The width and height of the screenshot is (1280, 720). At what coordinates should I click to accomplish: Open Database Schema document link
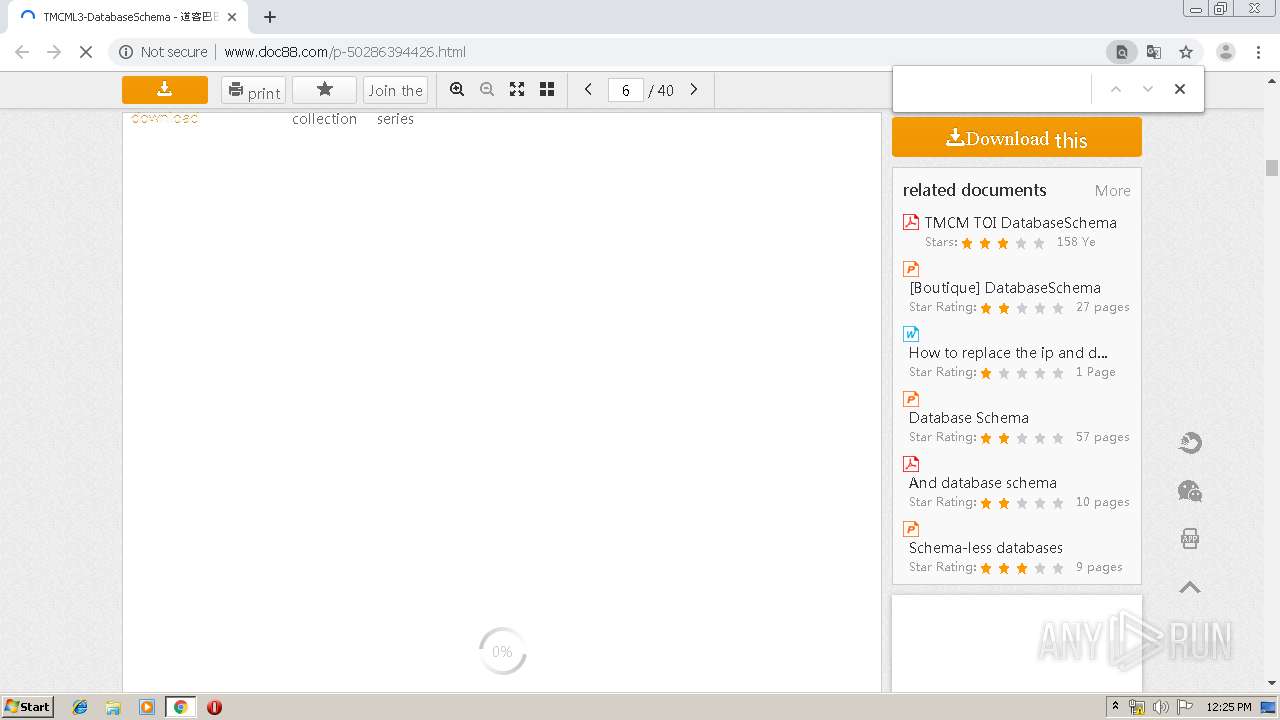coord(969,418)
